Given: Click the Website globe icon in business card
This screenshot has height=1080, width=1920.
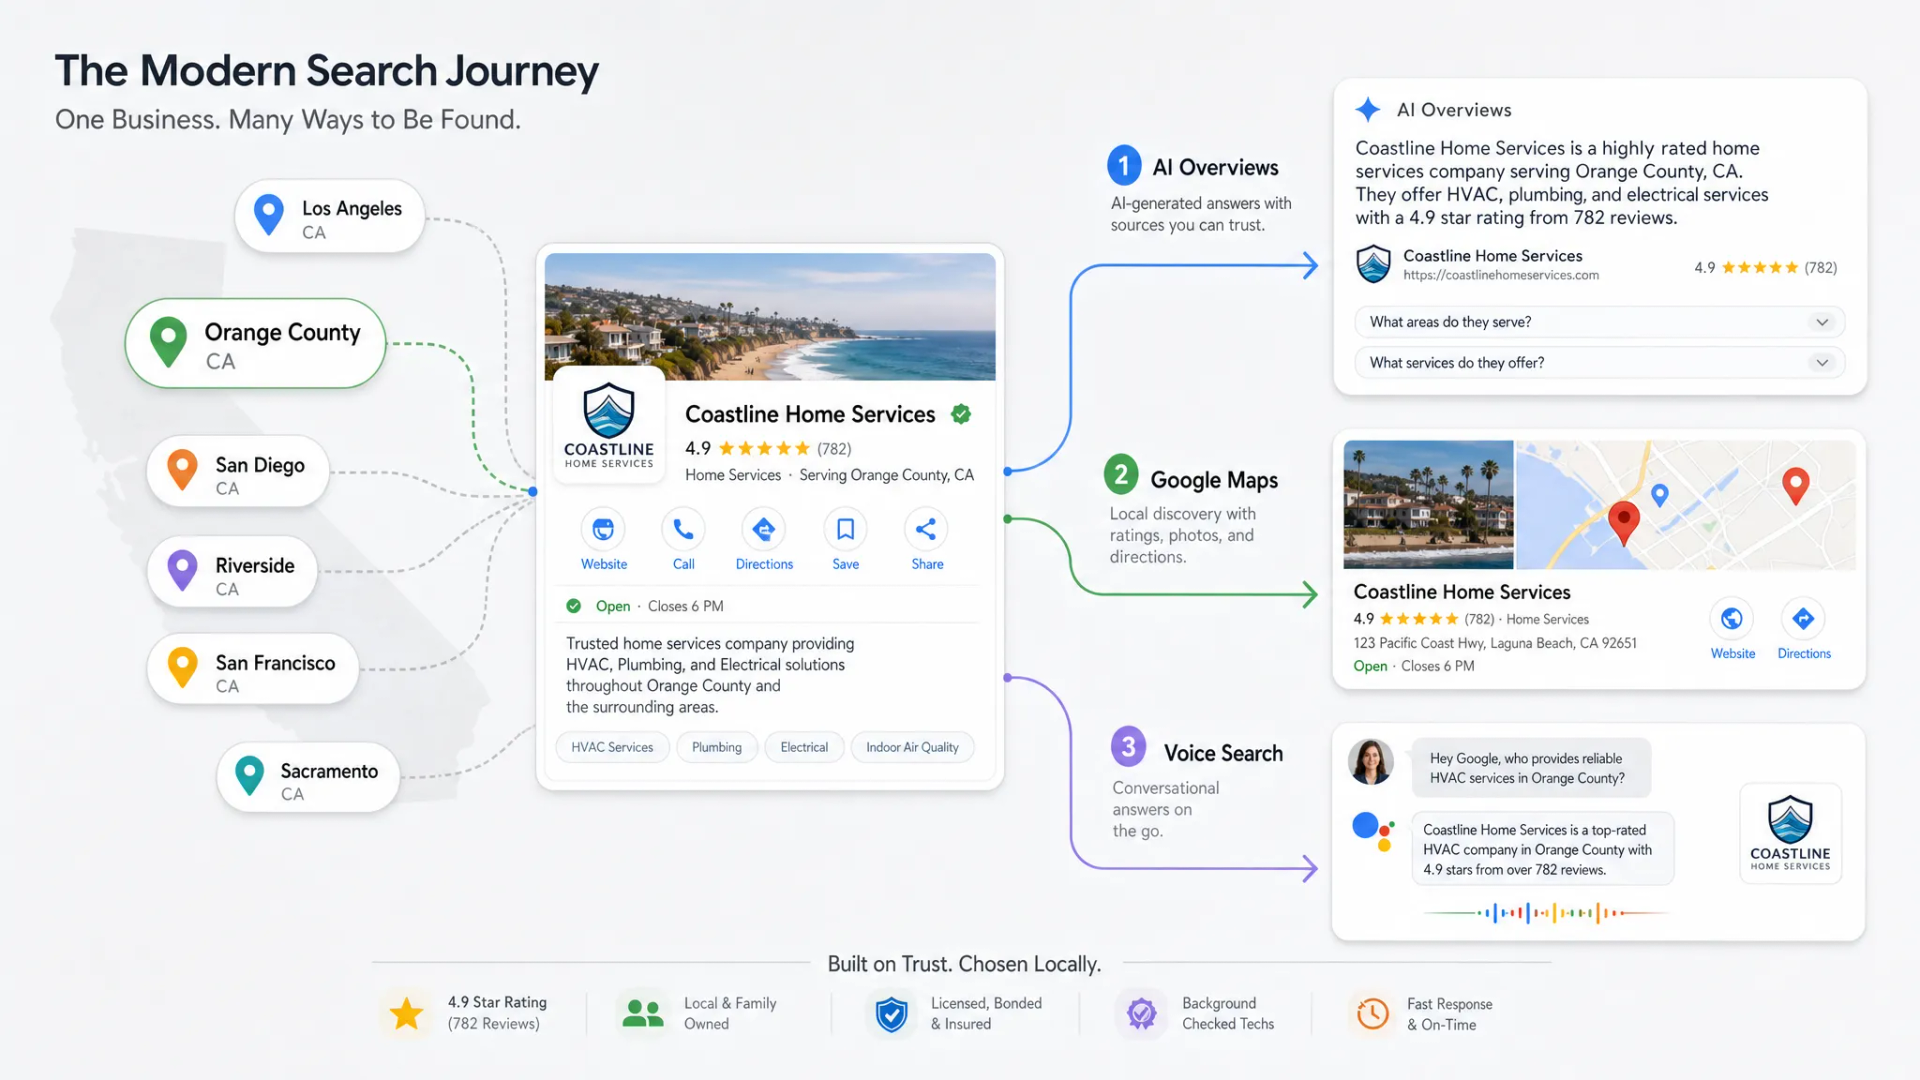Looking at the screenshot, I should click(x=603, y=529).
